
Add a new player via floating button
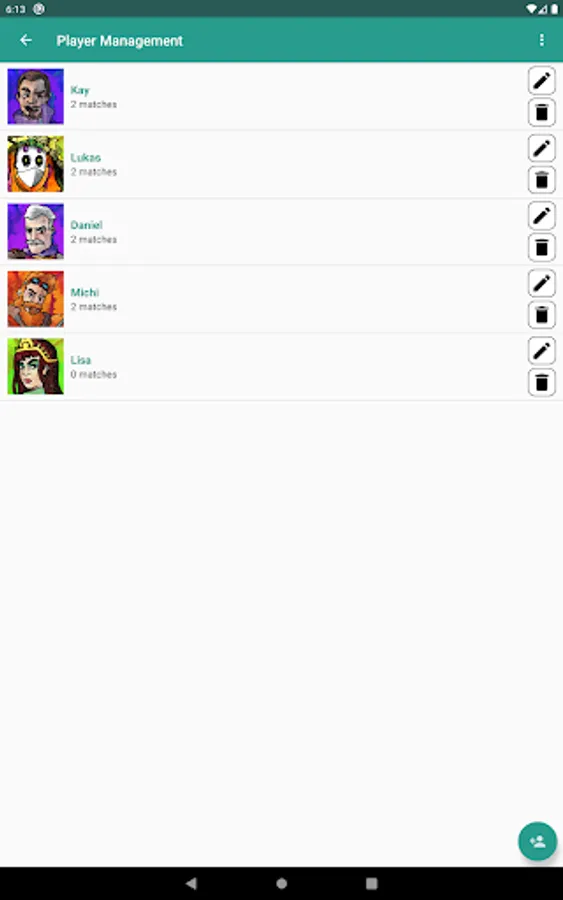pyautogui.click(x=537, y=841)
